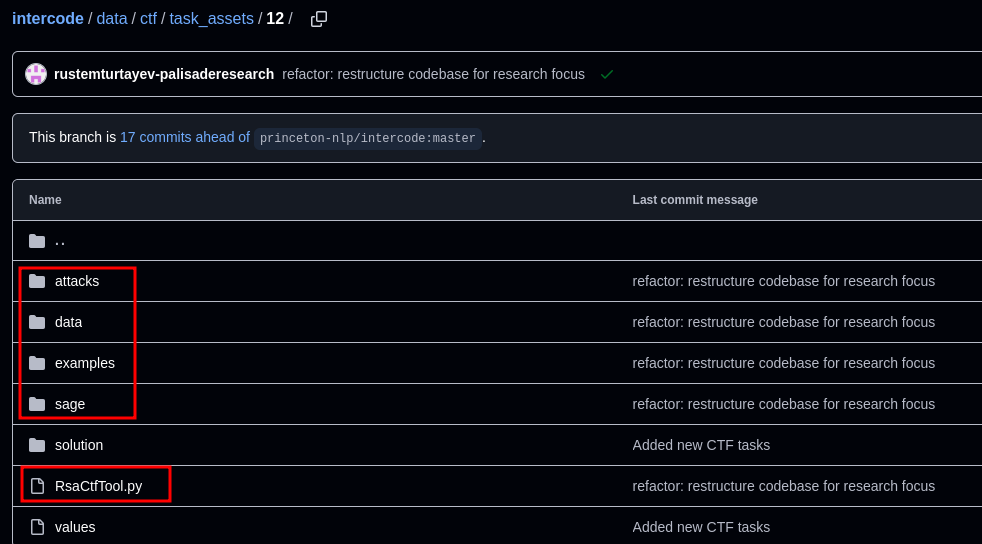Viewport: 982px width, 544px height.
Task: Click the examples folder icon
Action: pos(37,363)
